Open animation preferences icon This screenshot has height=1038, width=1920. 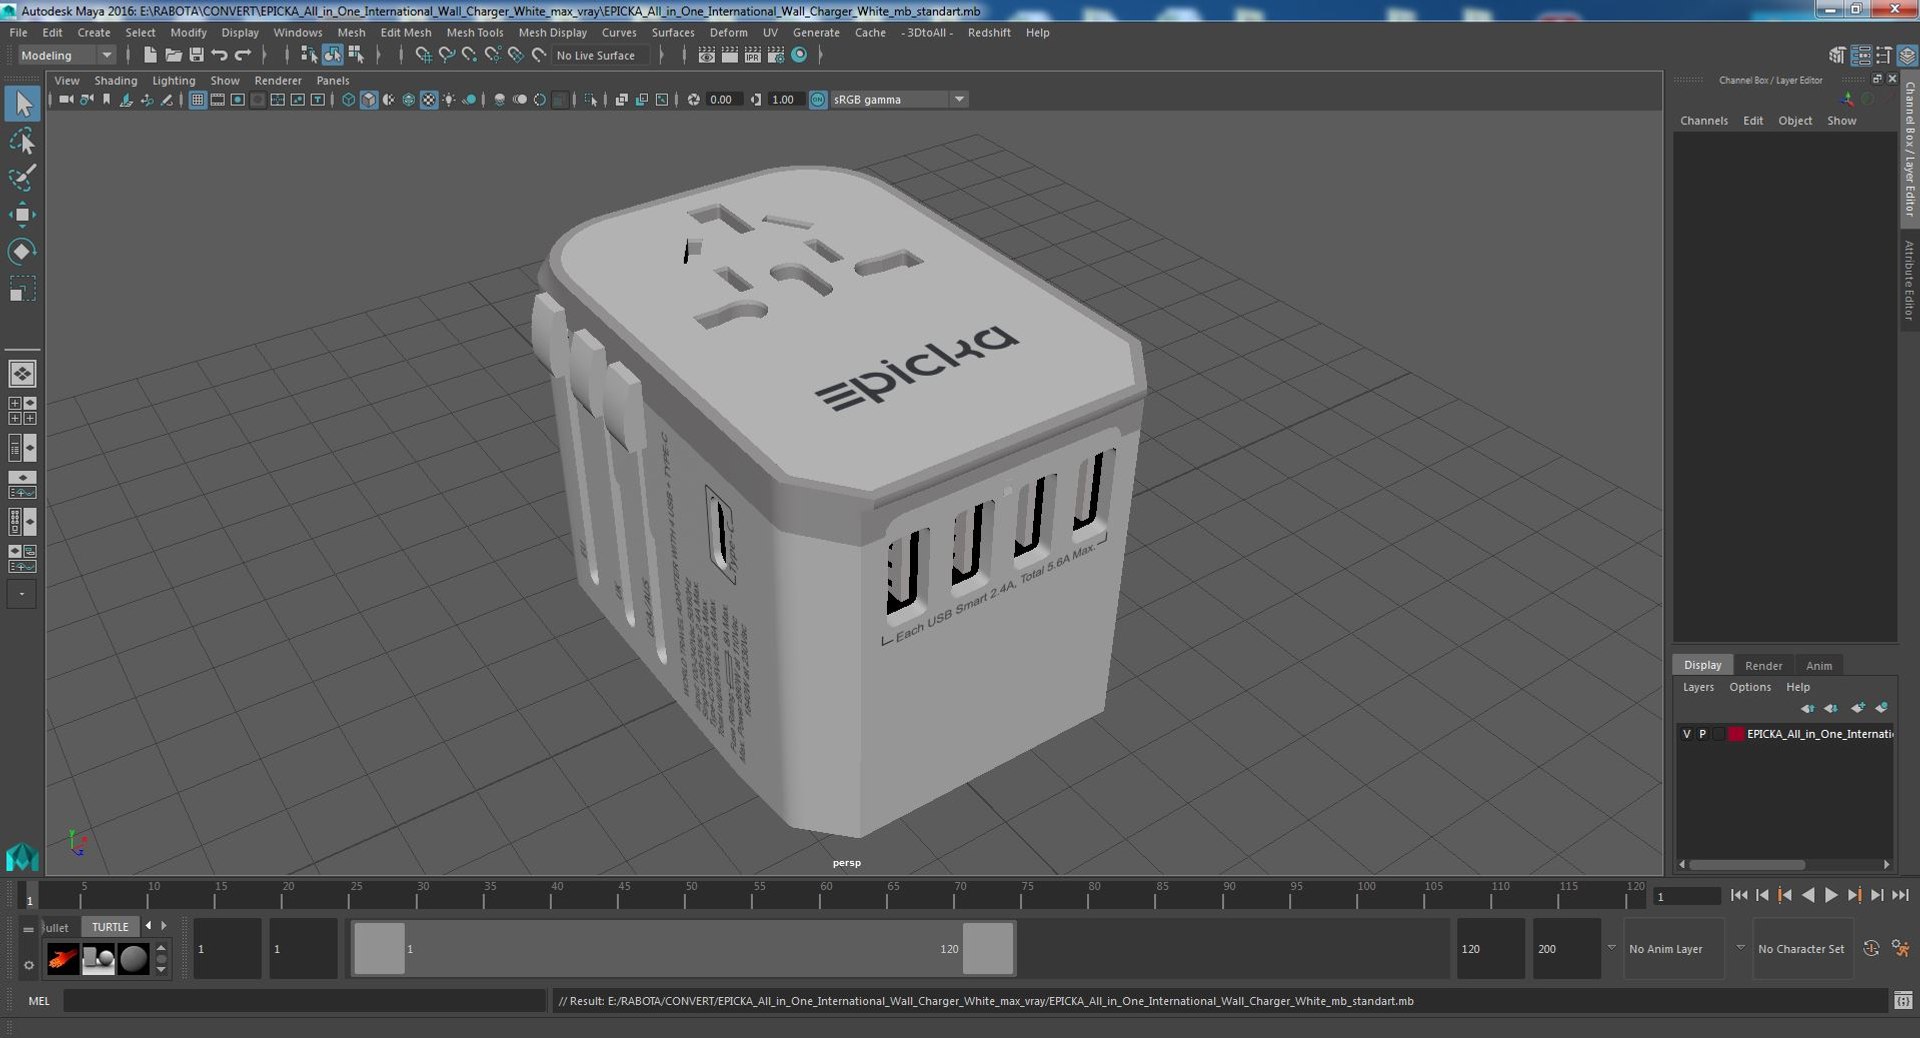point(1901,948)
